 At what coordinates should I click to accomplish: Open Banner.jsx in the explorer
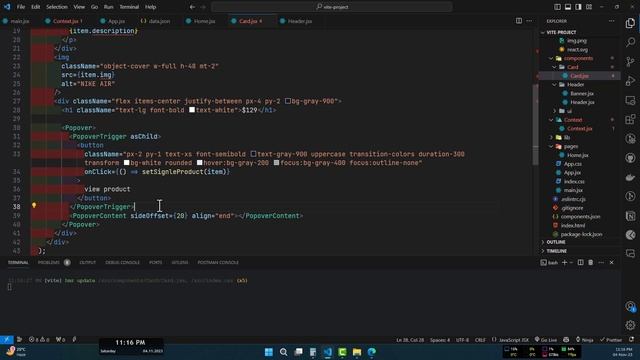click(582, 93)
